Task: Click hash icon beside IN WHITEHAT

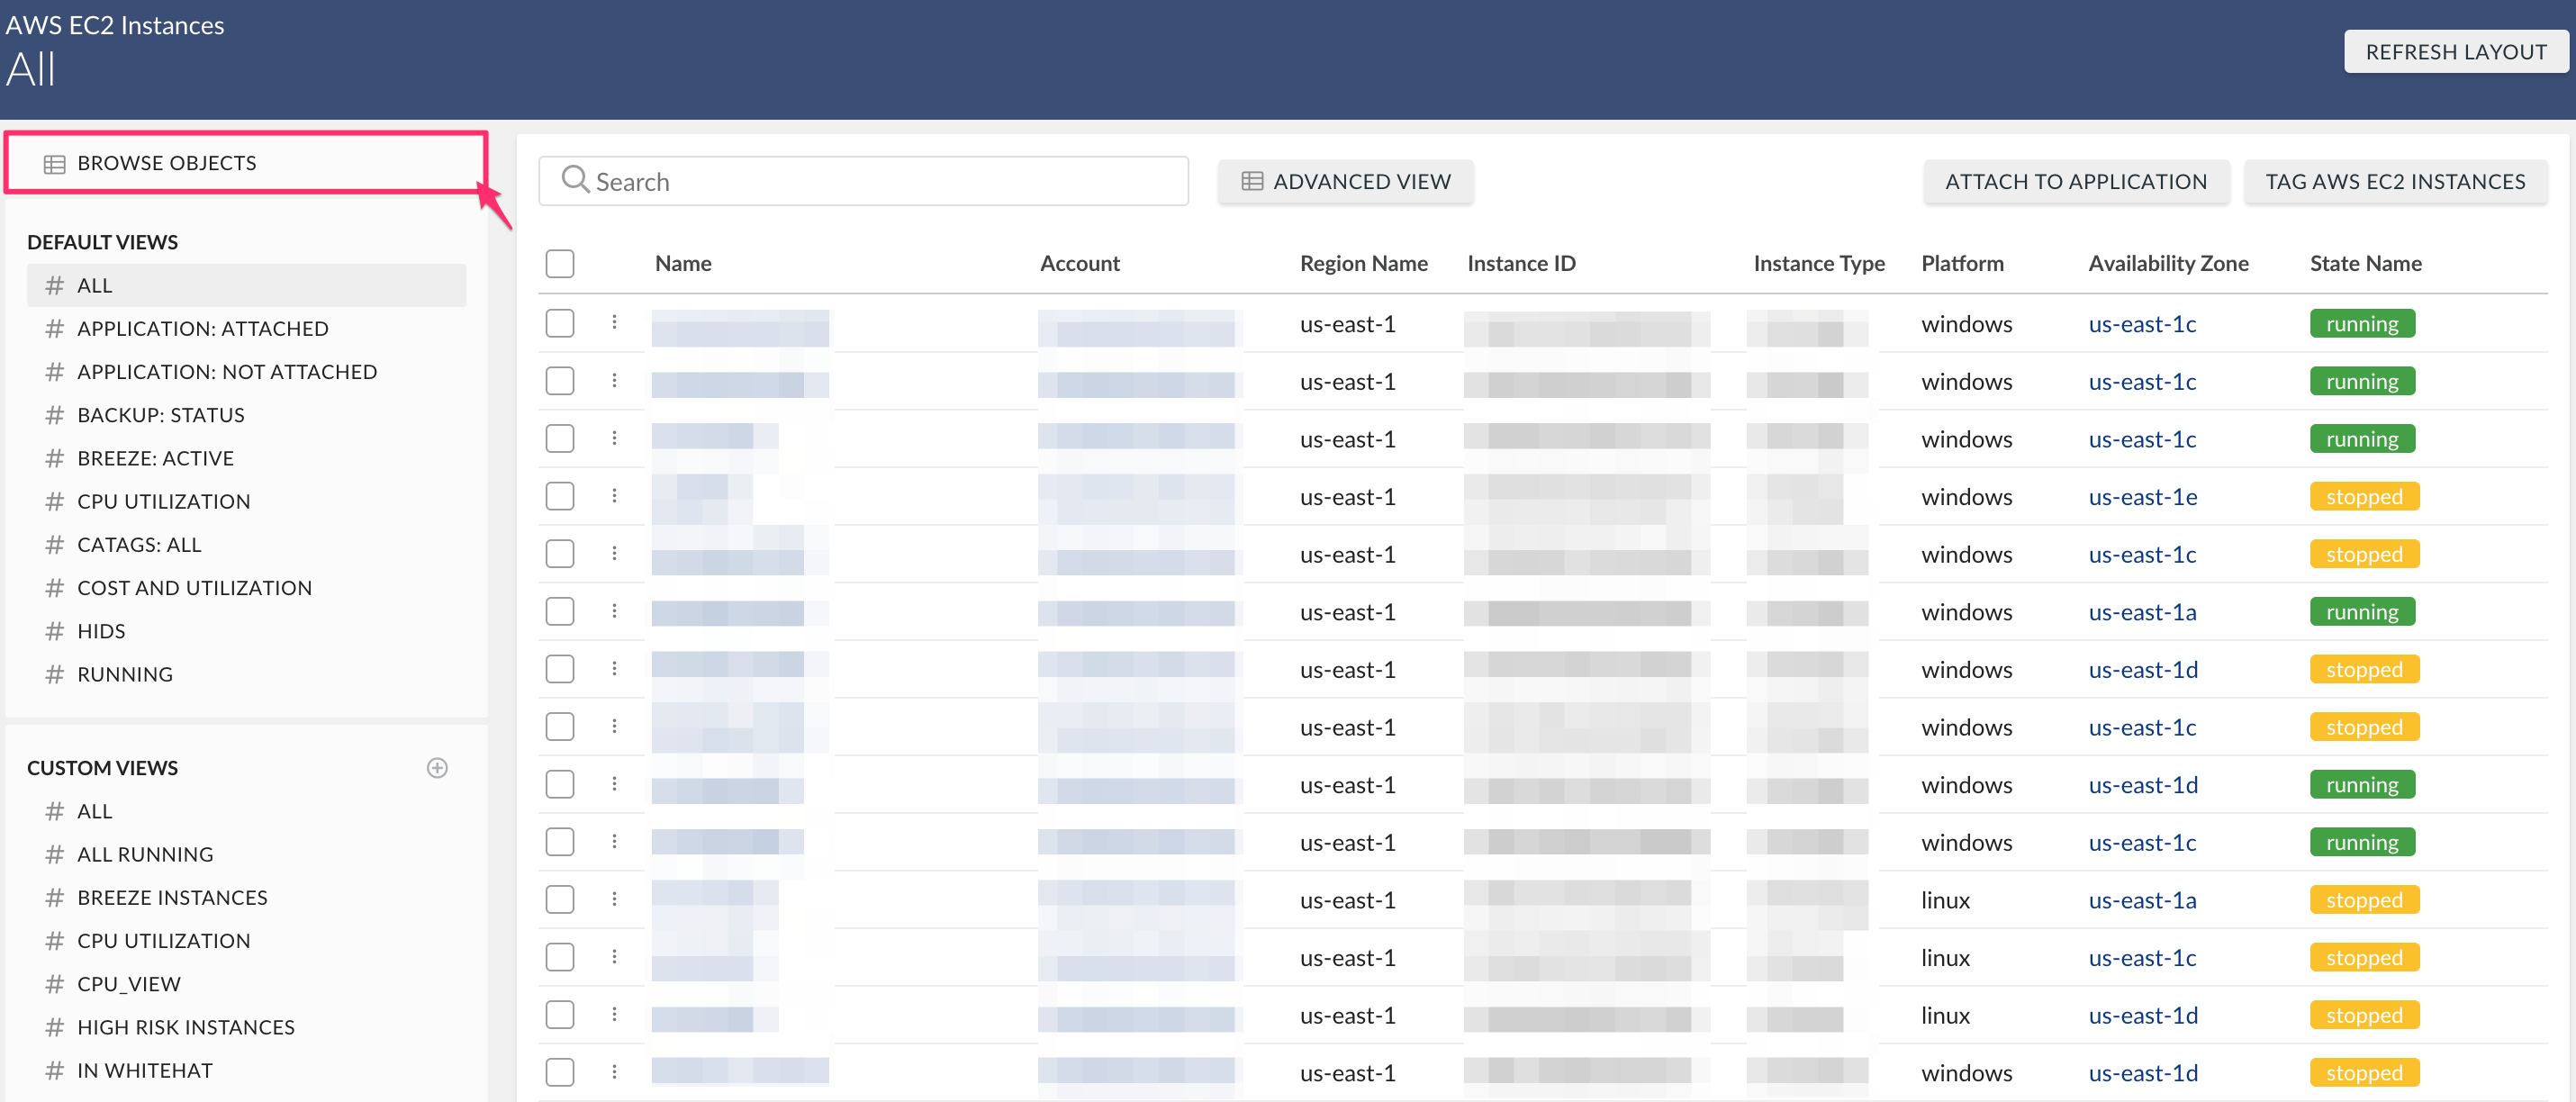Action: point(55,1070)
